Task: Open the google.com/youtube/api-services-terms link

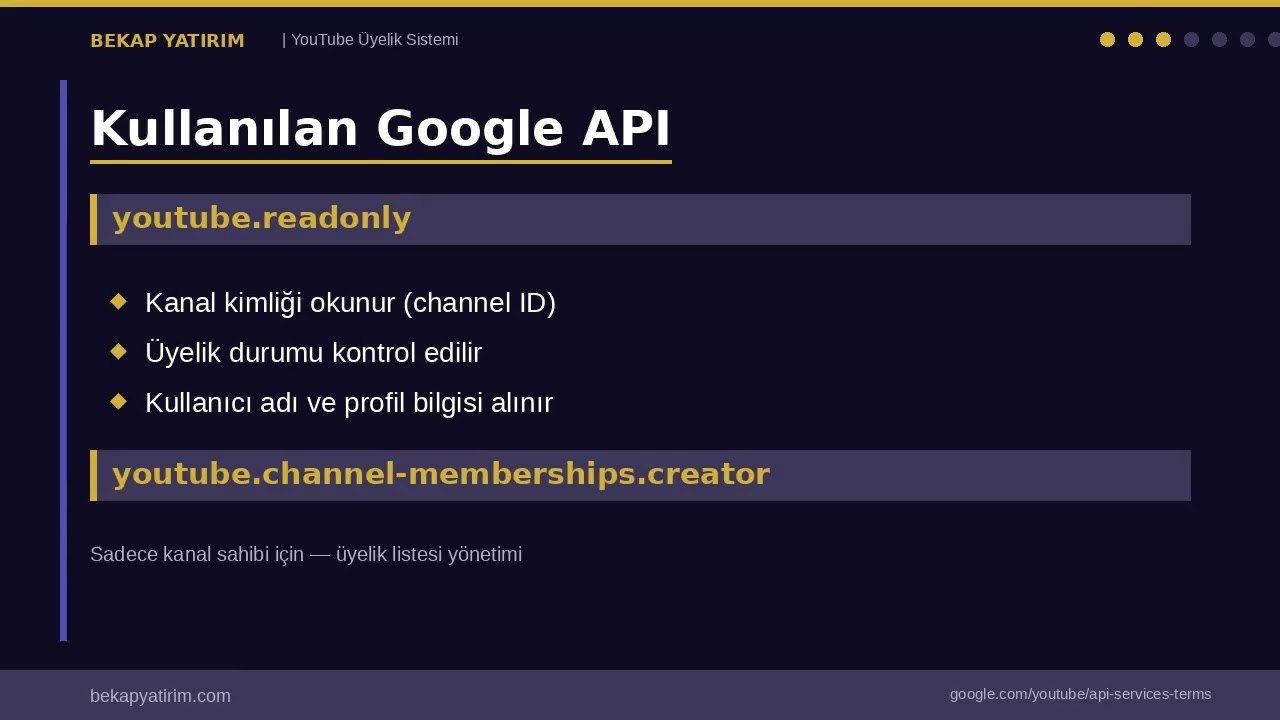Action: tap(1080, 694)
